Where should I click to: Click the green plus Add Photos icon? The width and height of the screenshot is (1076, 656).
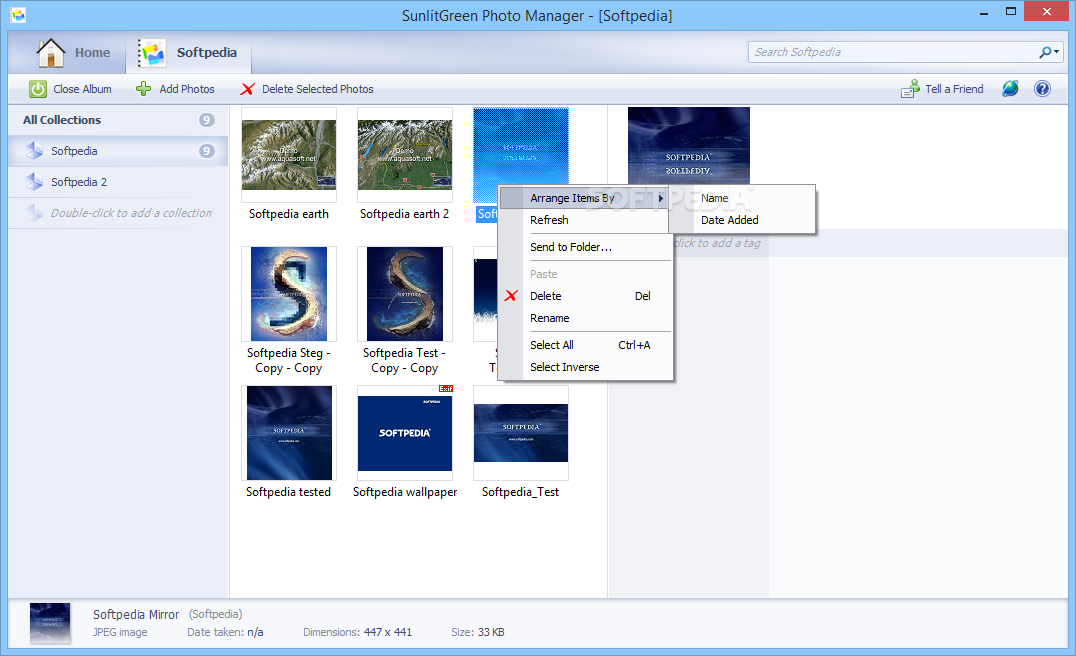click(143, 89)
